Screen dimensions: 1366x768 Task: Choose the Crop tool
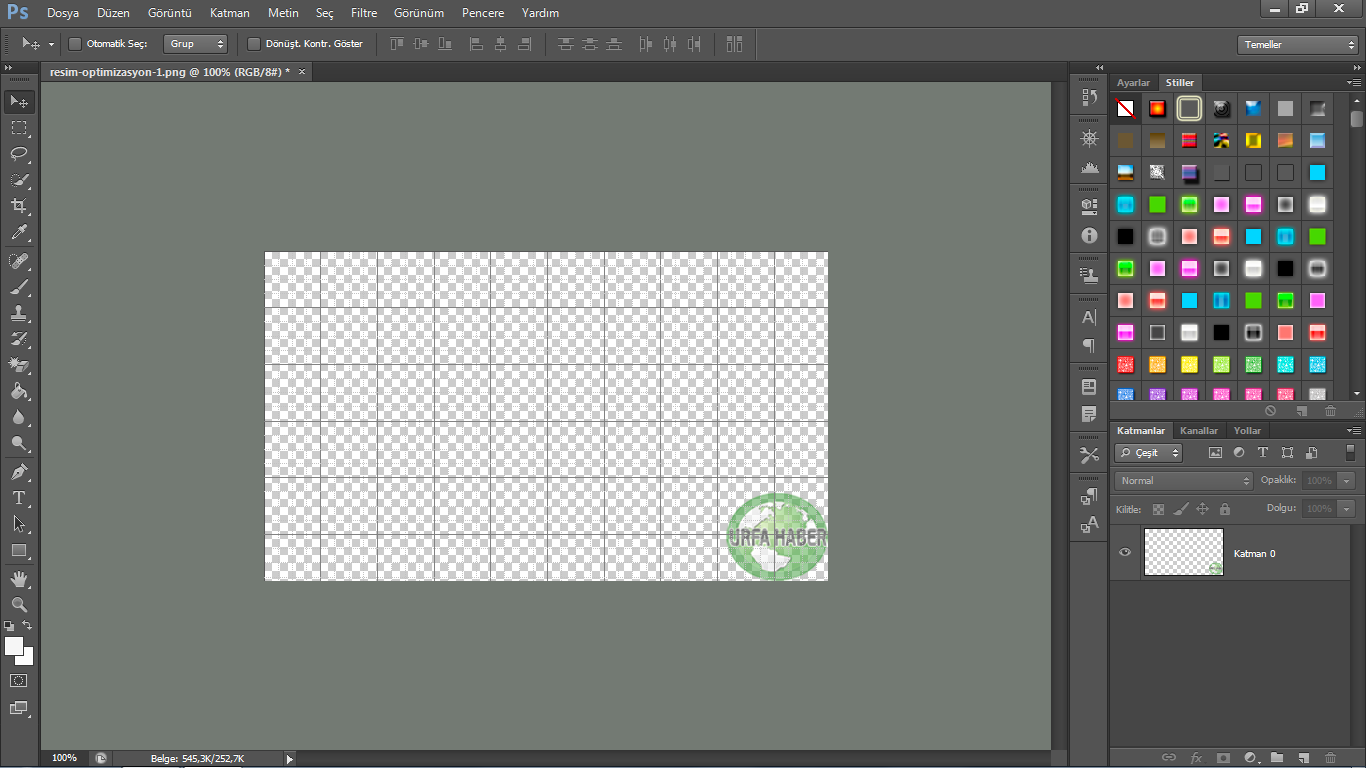click(x=19, y=206)
